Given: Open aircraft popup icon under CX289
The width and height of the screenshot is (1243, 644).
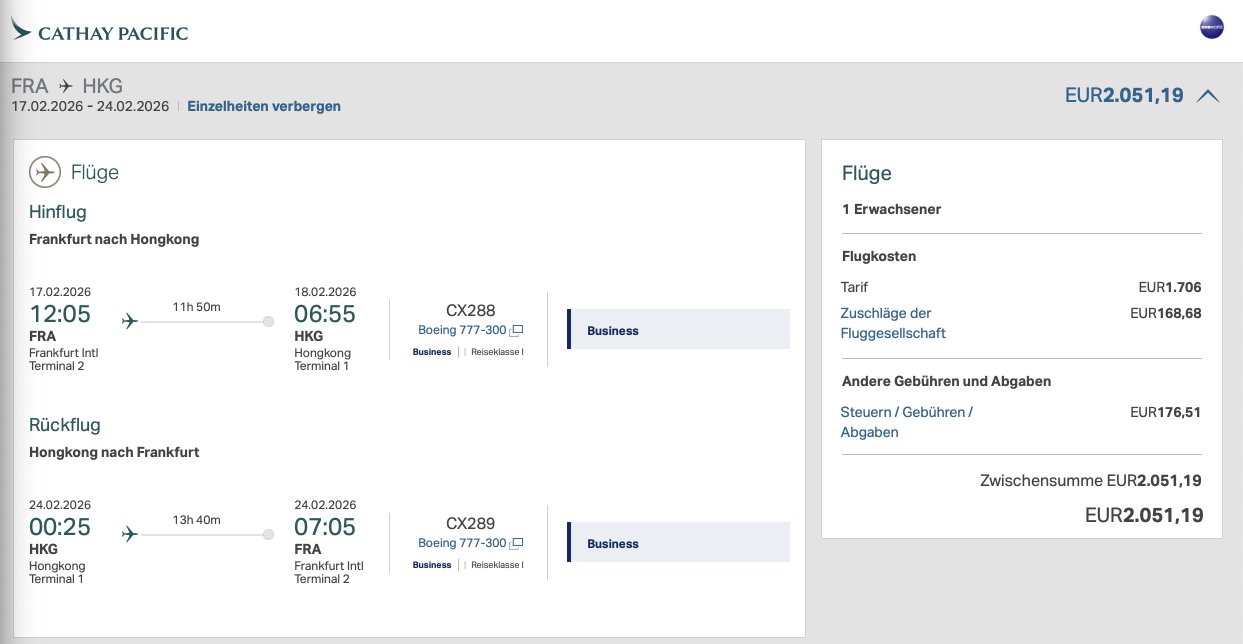Looking at the screenshot, I should pyautogui.click(x=517, y=544).
